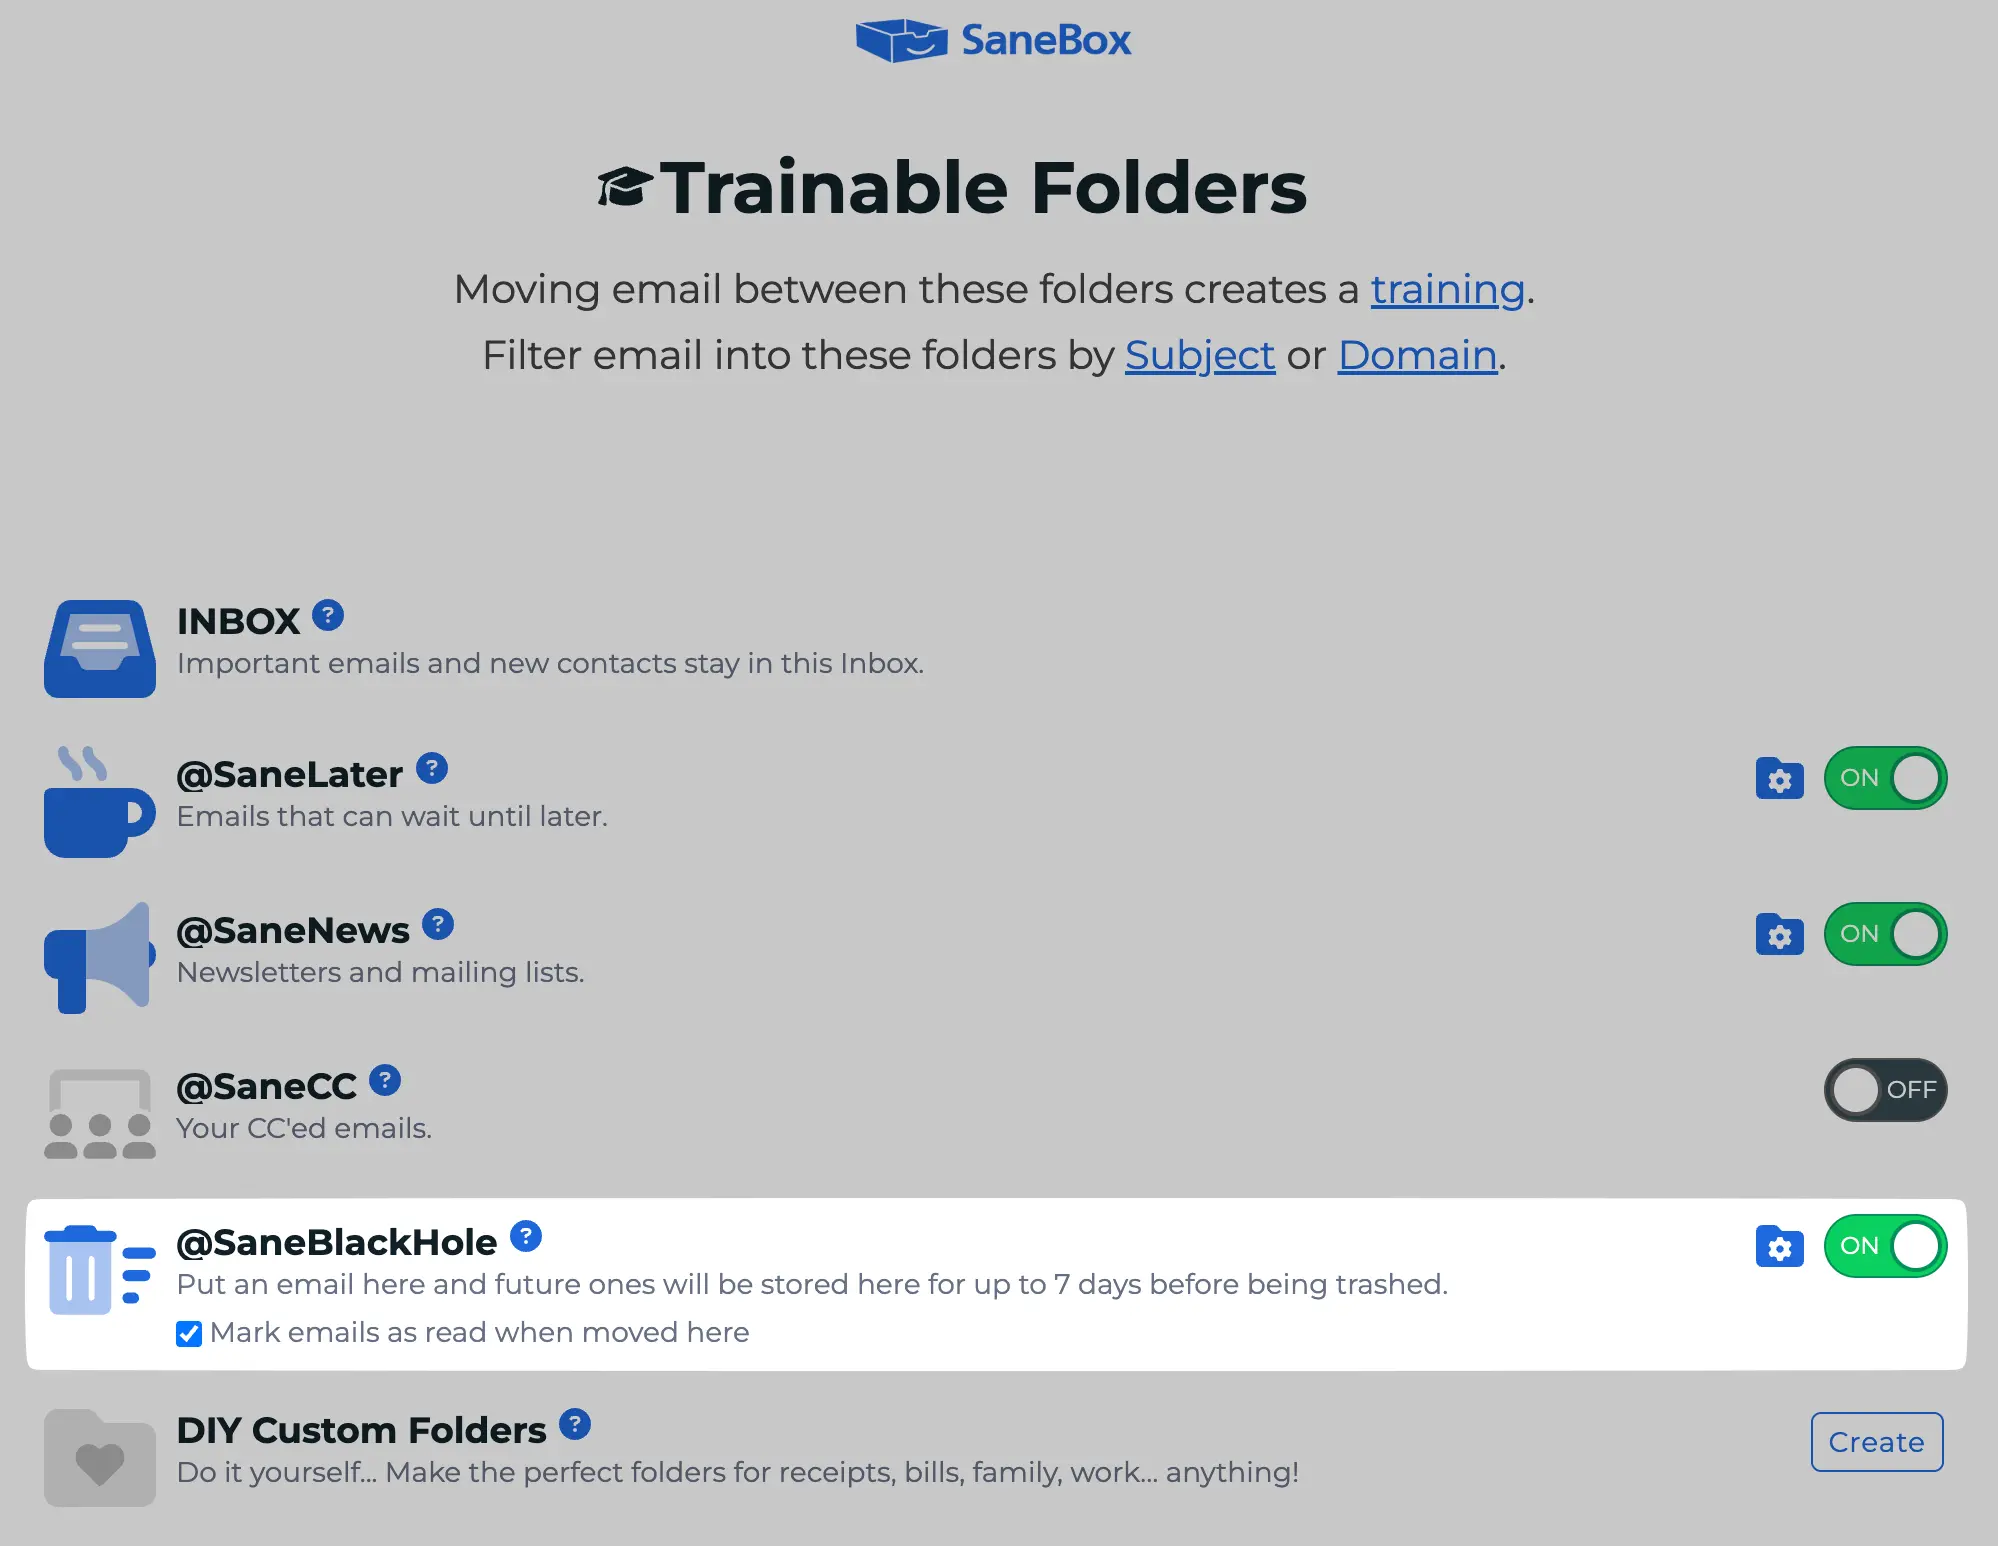Viewport: 1998px width, 1546px height.
Task: Open the INBOX help question mark
Action: tap(328, 615)
